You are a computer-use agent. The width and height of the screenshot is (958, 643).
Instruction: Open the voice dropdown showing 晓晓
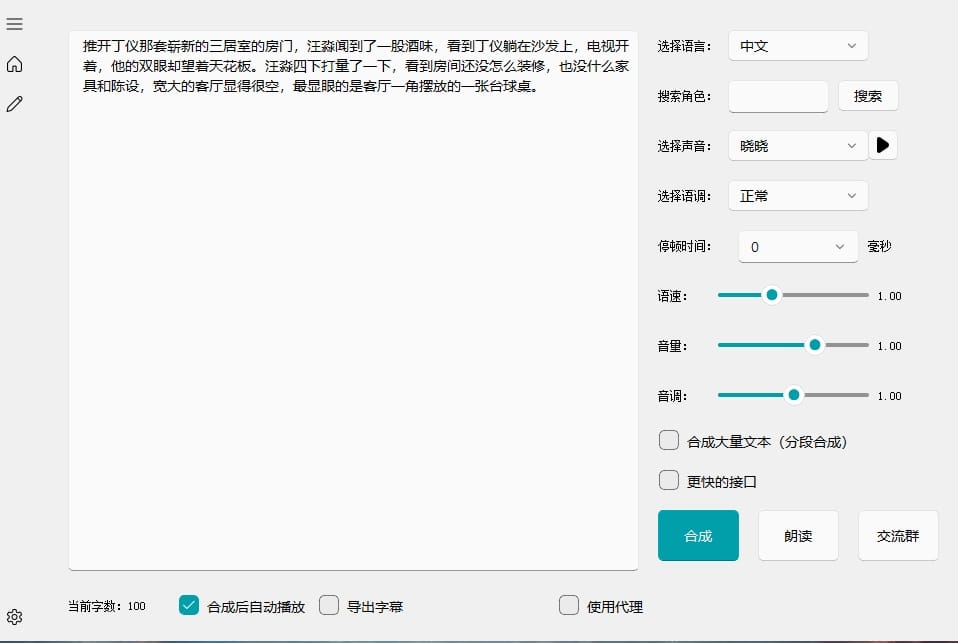coord(797,145)
